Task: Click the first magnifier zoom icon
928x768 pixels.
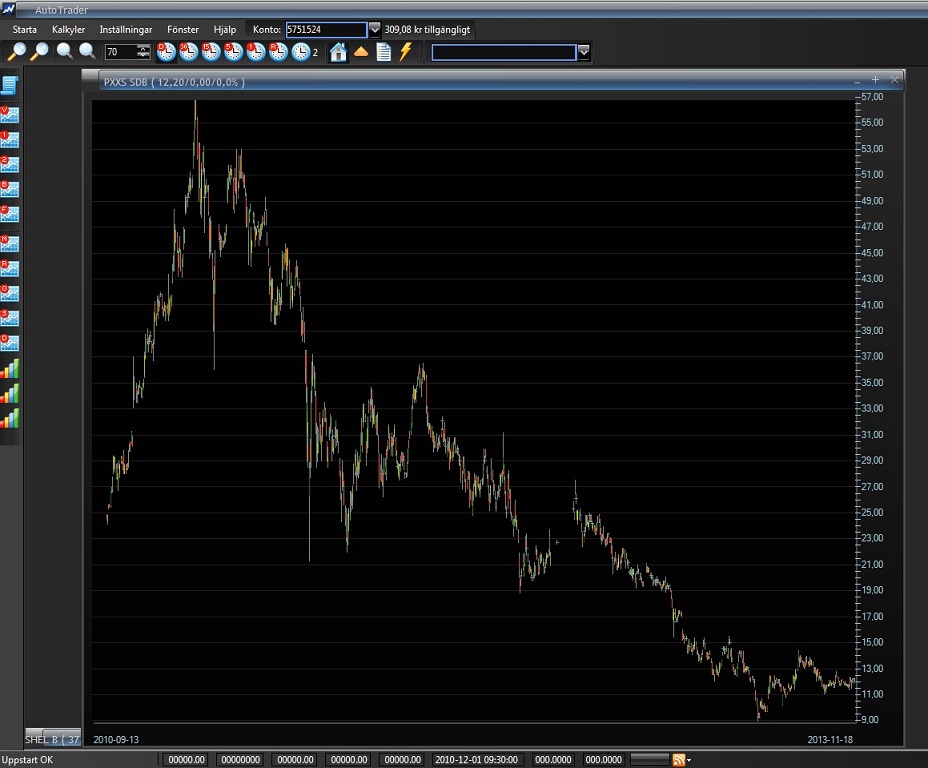Action: point(17,52)
